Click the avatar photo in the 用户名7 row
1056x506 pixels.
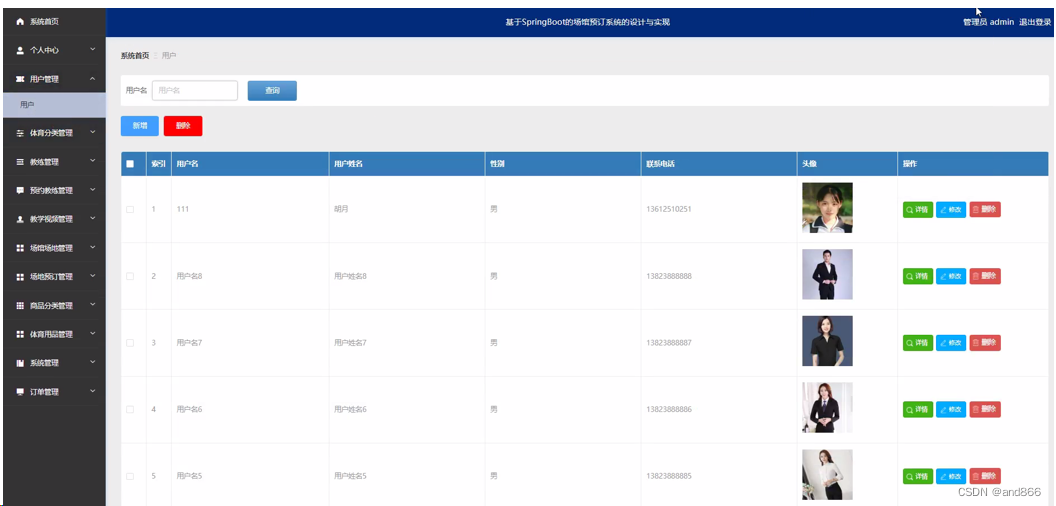pyautogui.click(x=827, y=341)
